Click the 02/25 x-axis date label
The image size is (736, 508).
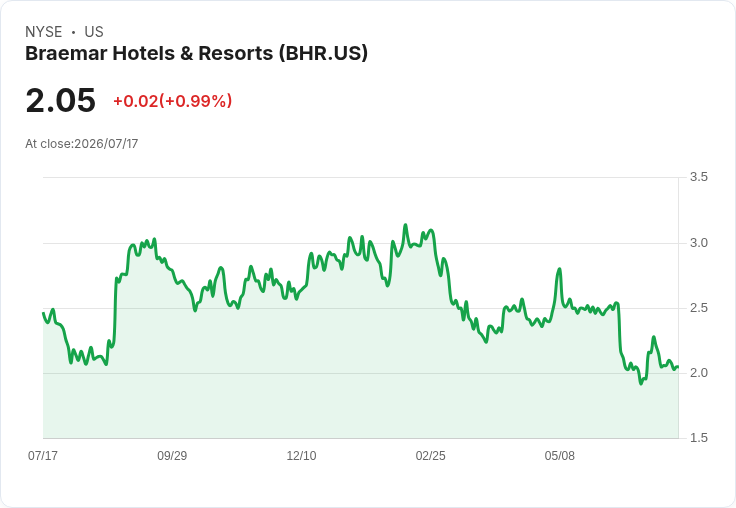click(430, 455)
